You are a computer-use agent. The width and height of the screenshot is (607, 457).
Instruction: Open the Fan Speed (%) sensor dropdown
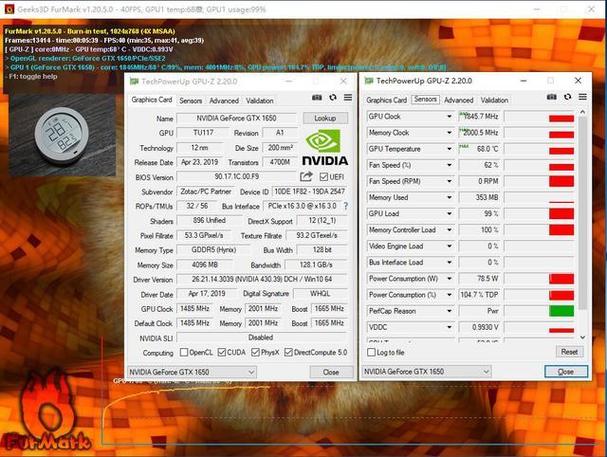(449, 165)
